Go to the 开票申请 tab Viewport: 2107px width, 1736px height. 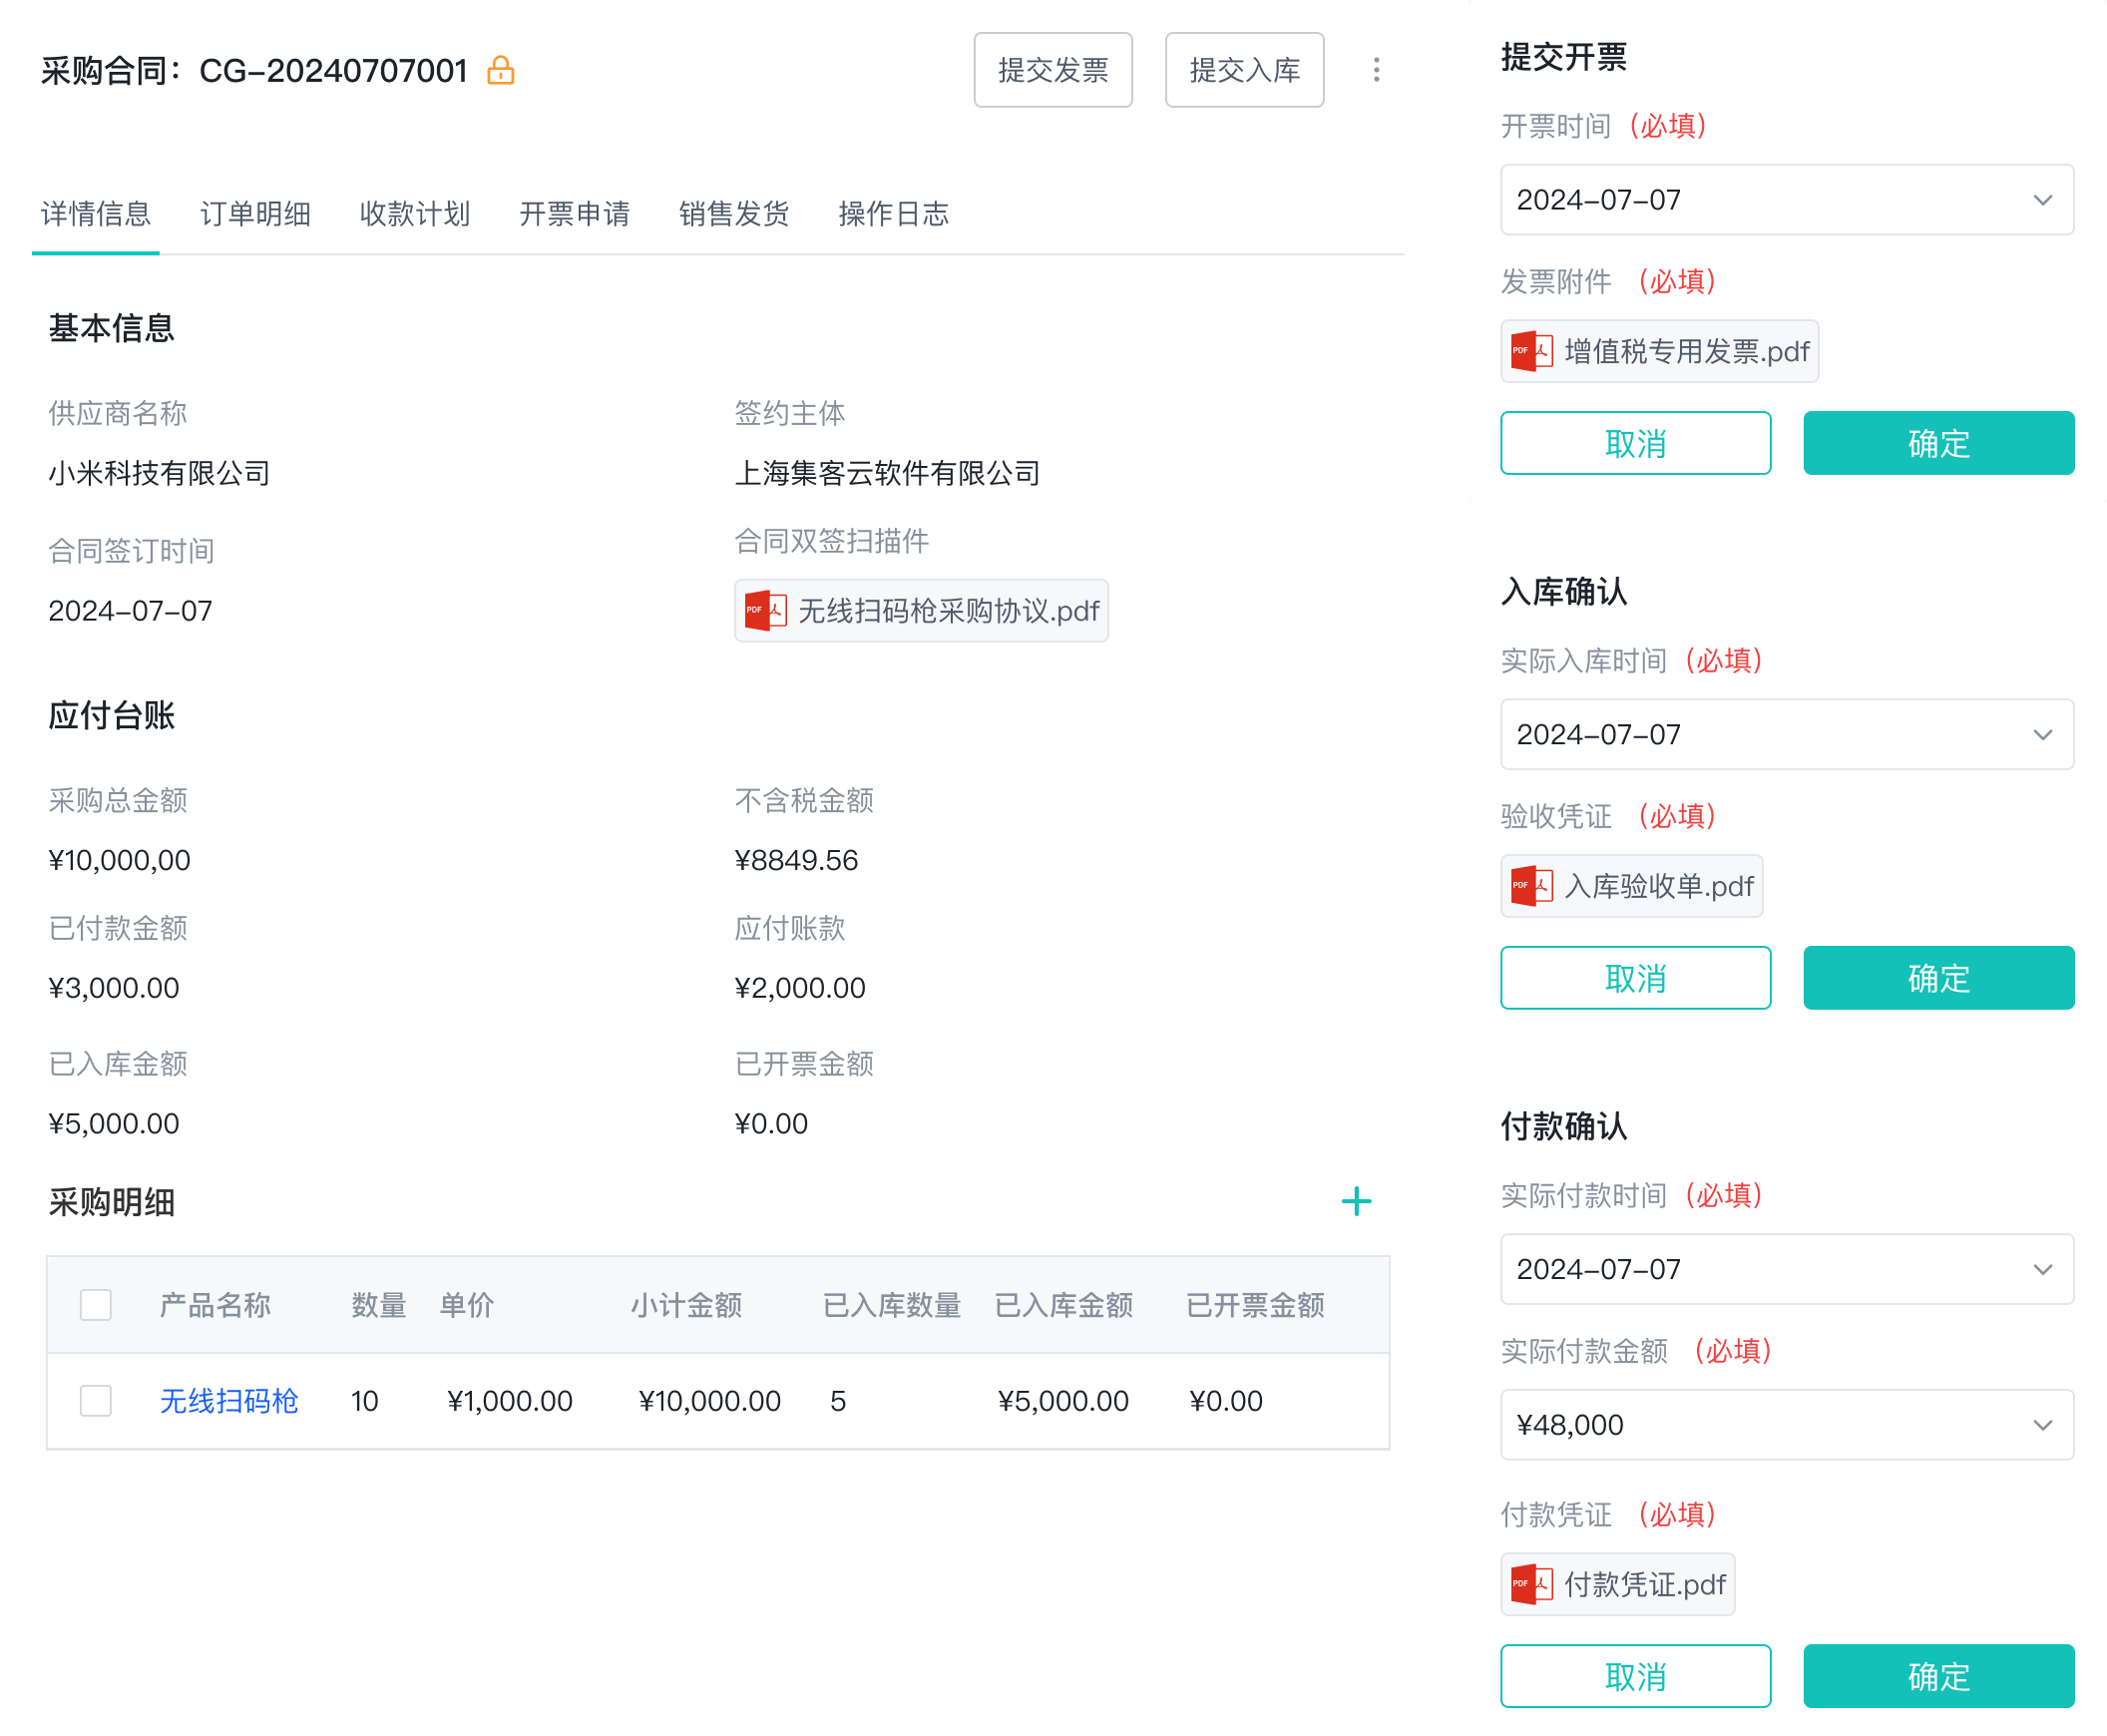(x=574, y=214)
